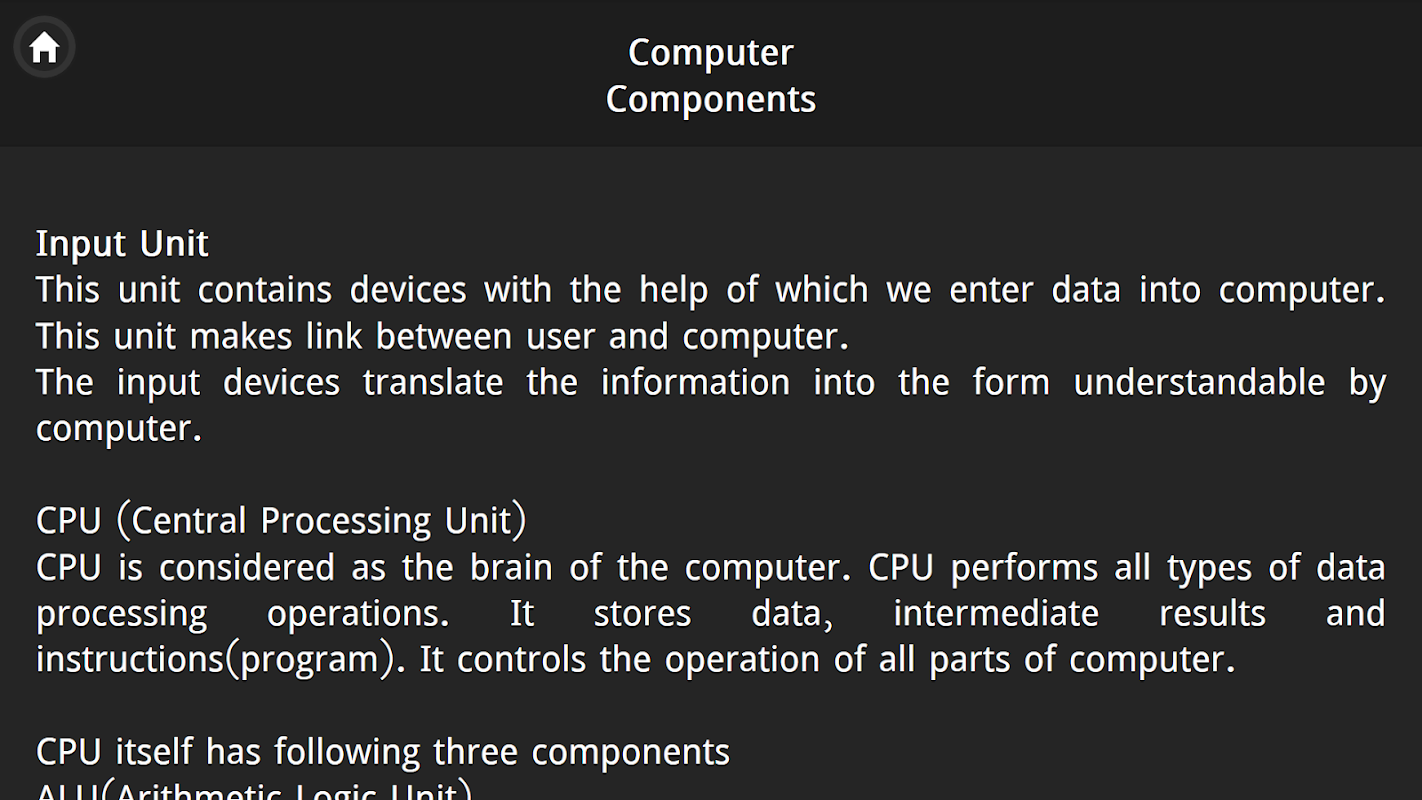
Task: Tap the sentence "It controls the operation of all parts"
Action: [x=827, y=660]
